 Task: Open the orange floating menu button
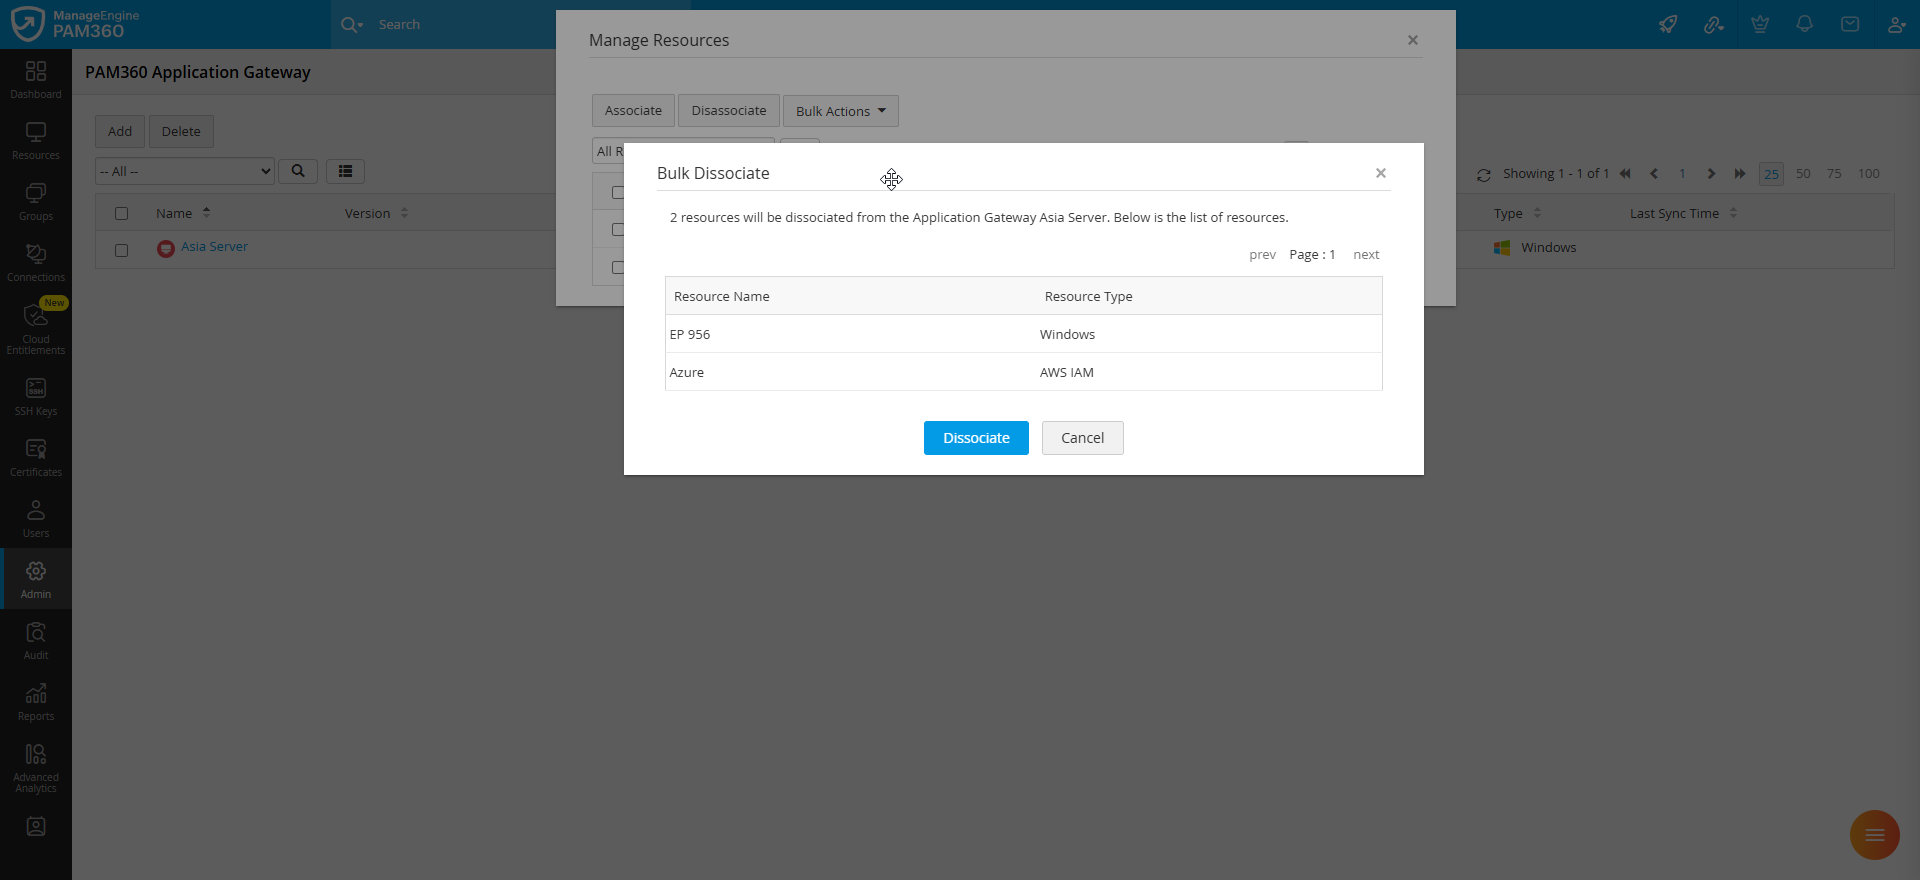1875,835
